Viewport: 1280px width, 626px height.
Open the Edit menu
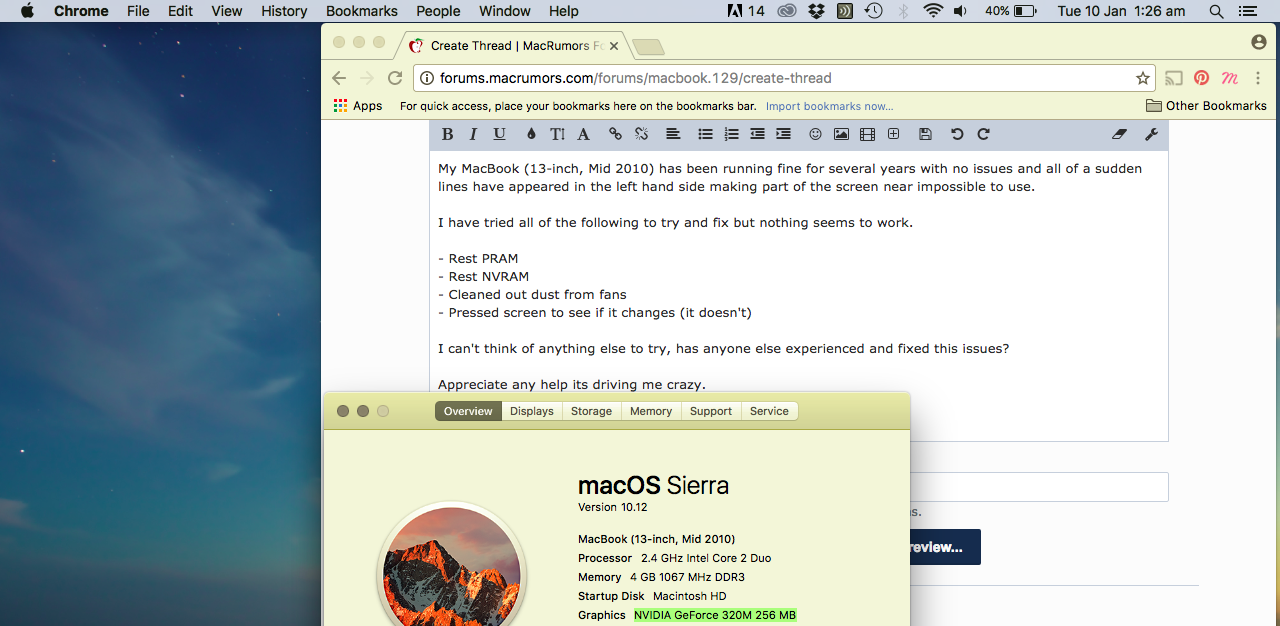pos(180,11)
